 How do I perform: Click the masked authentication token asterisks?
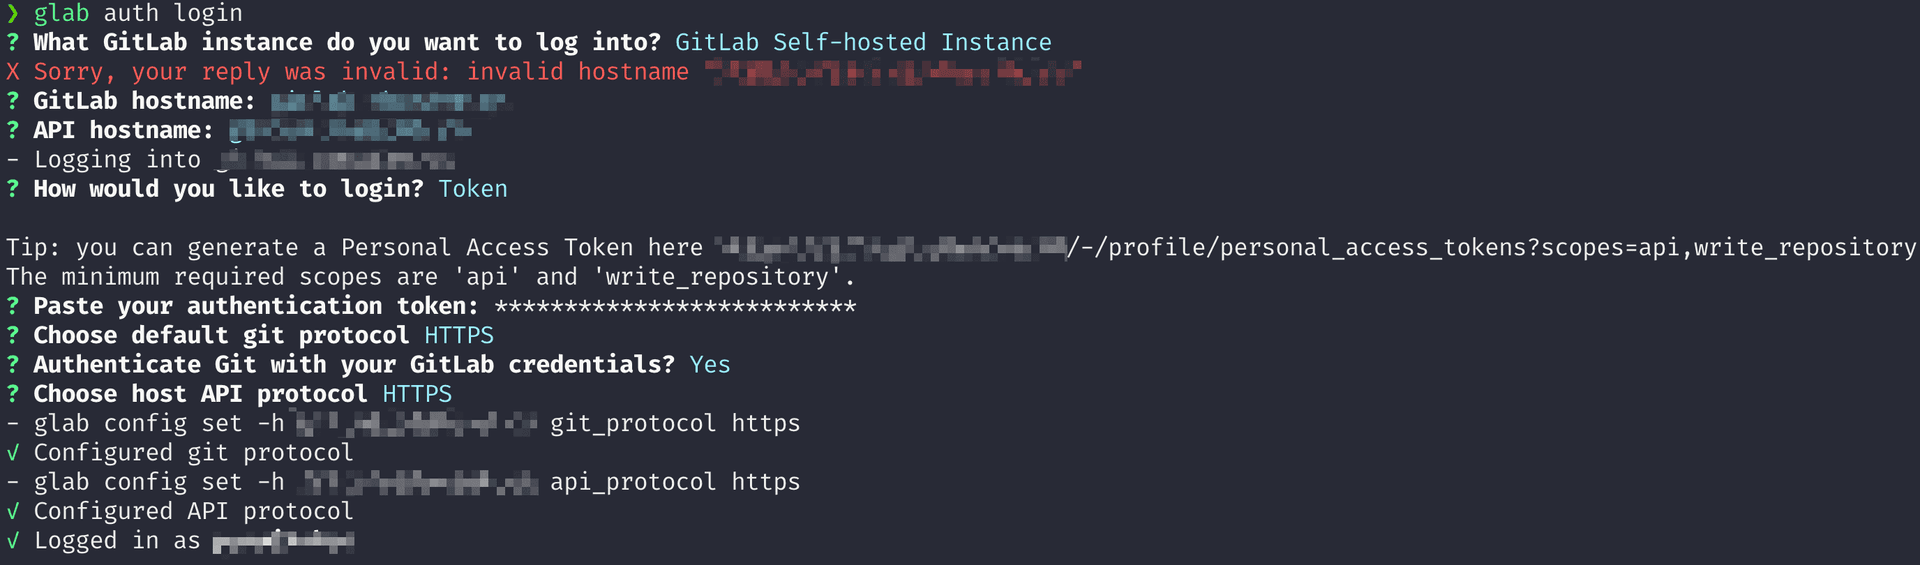(675, 306)
